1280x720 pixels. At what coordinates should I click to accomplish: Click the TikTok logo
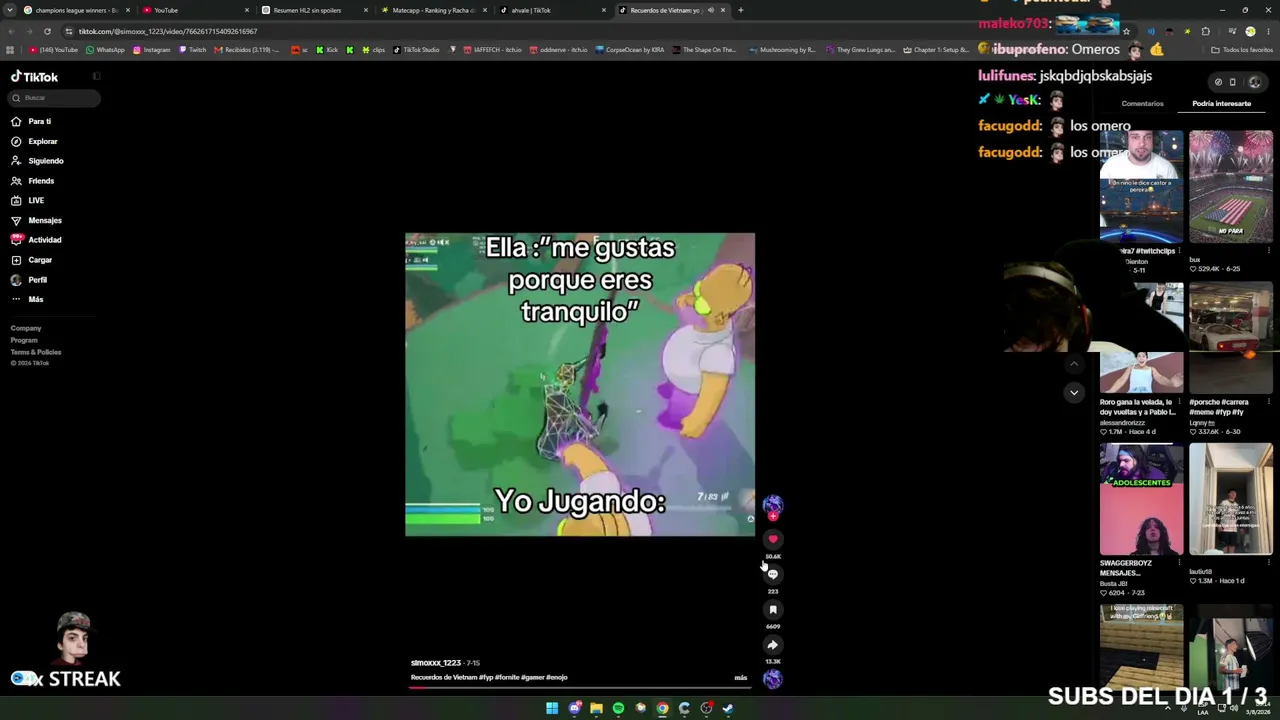pyautogui.click(x=34, y=77)
